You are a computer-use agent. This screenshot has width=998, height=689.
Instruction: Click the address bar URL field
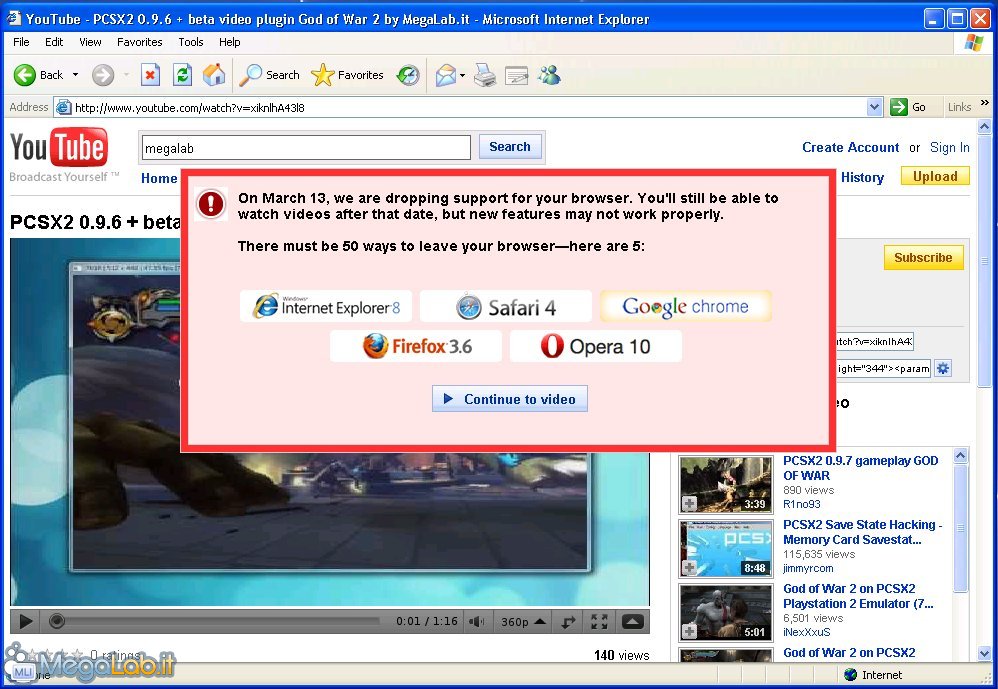468,108
